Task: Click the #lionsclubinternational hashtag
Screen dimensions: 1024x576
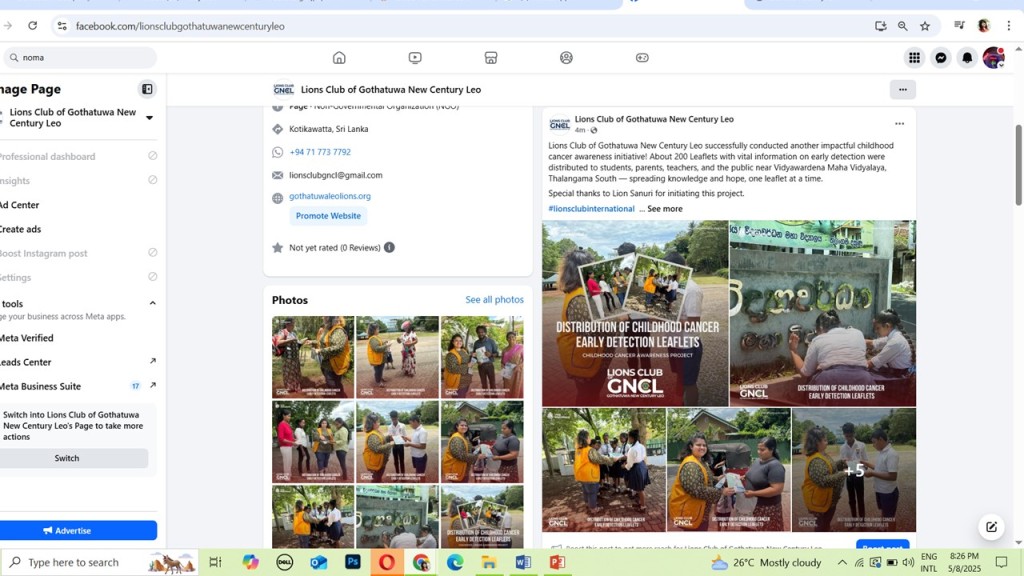Action: click(591, 208)
